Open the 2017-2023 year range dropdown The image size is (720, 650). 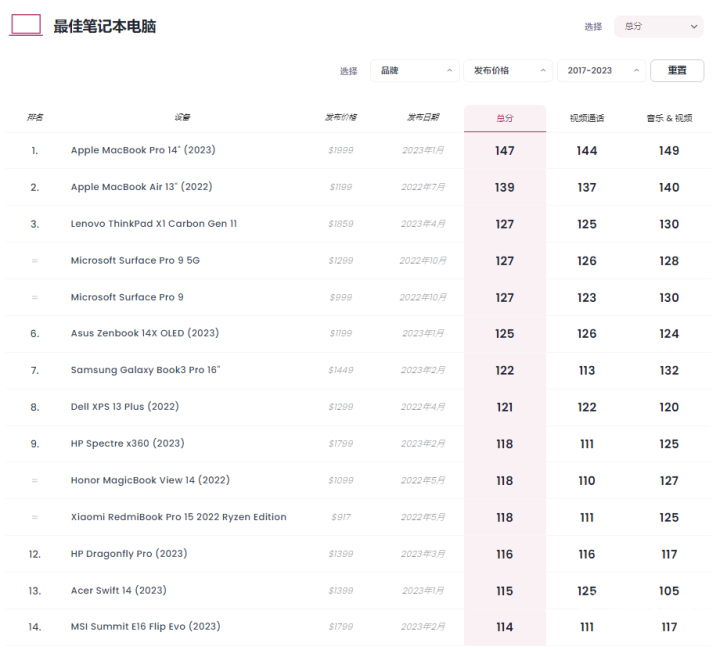602,71
